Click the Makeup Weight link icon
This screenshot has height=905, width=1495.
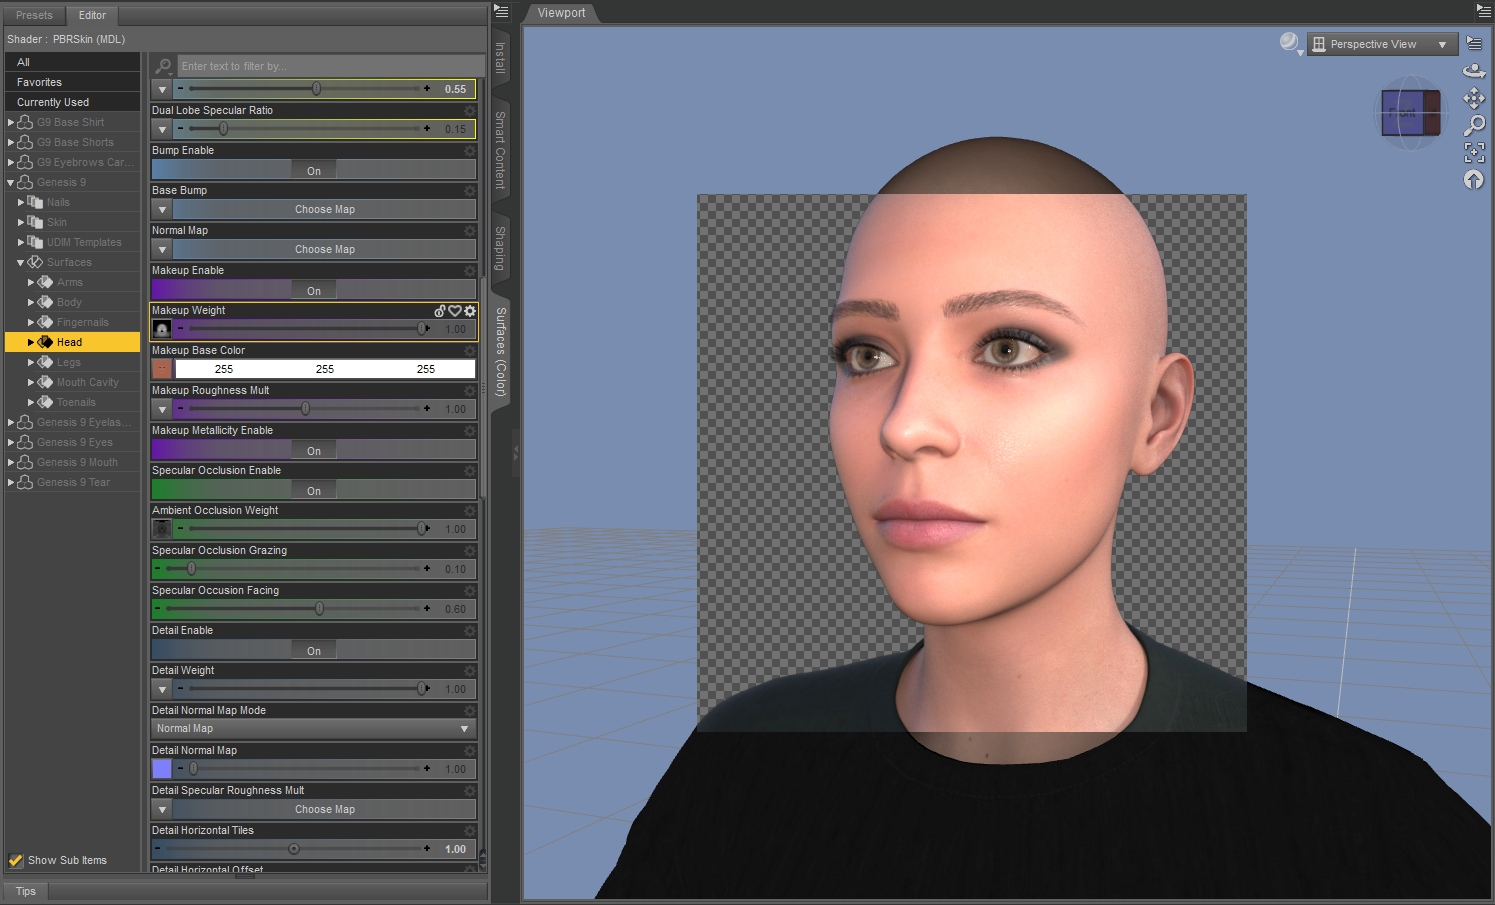[440, 311]
